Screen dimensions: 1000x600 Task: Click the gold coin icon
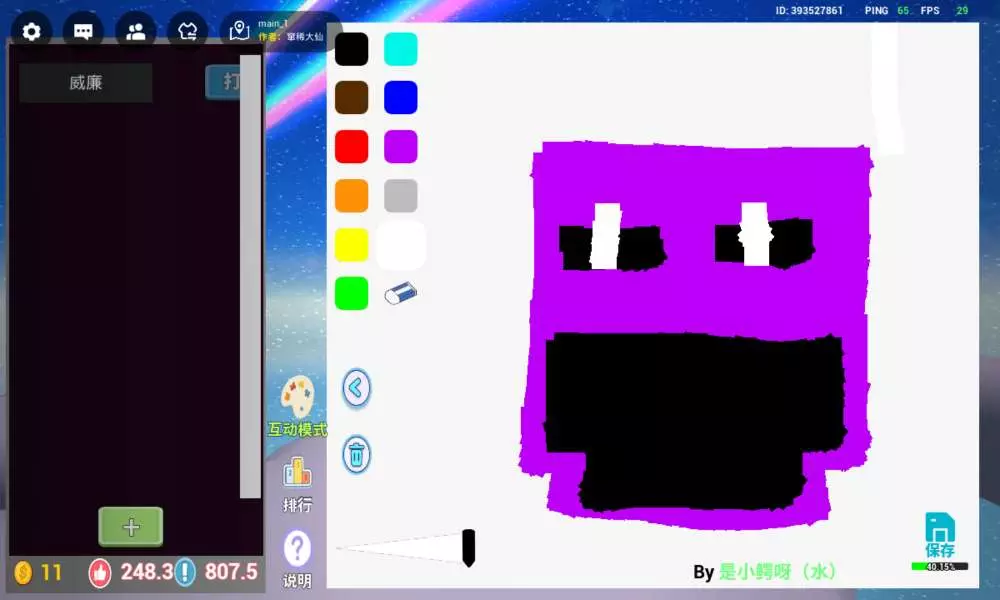click(x=23, y=572)
